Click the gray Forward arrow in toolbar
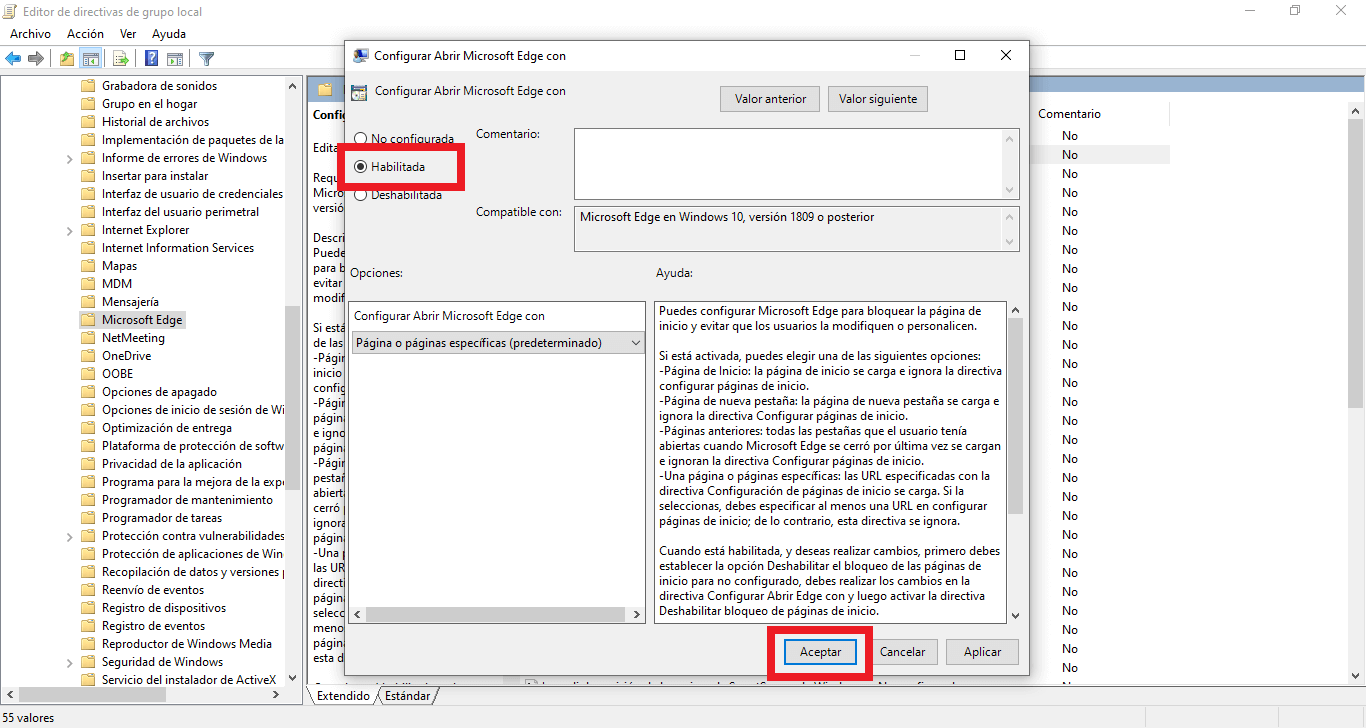The height and width of the screenshot is (728, 1366). tap(36, 58)
